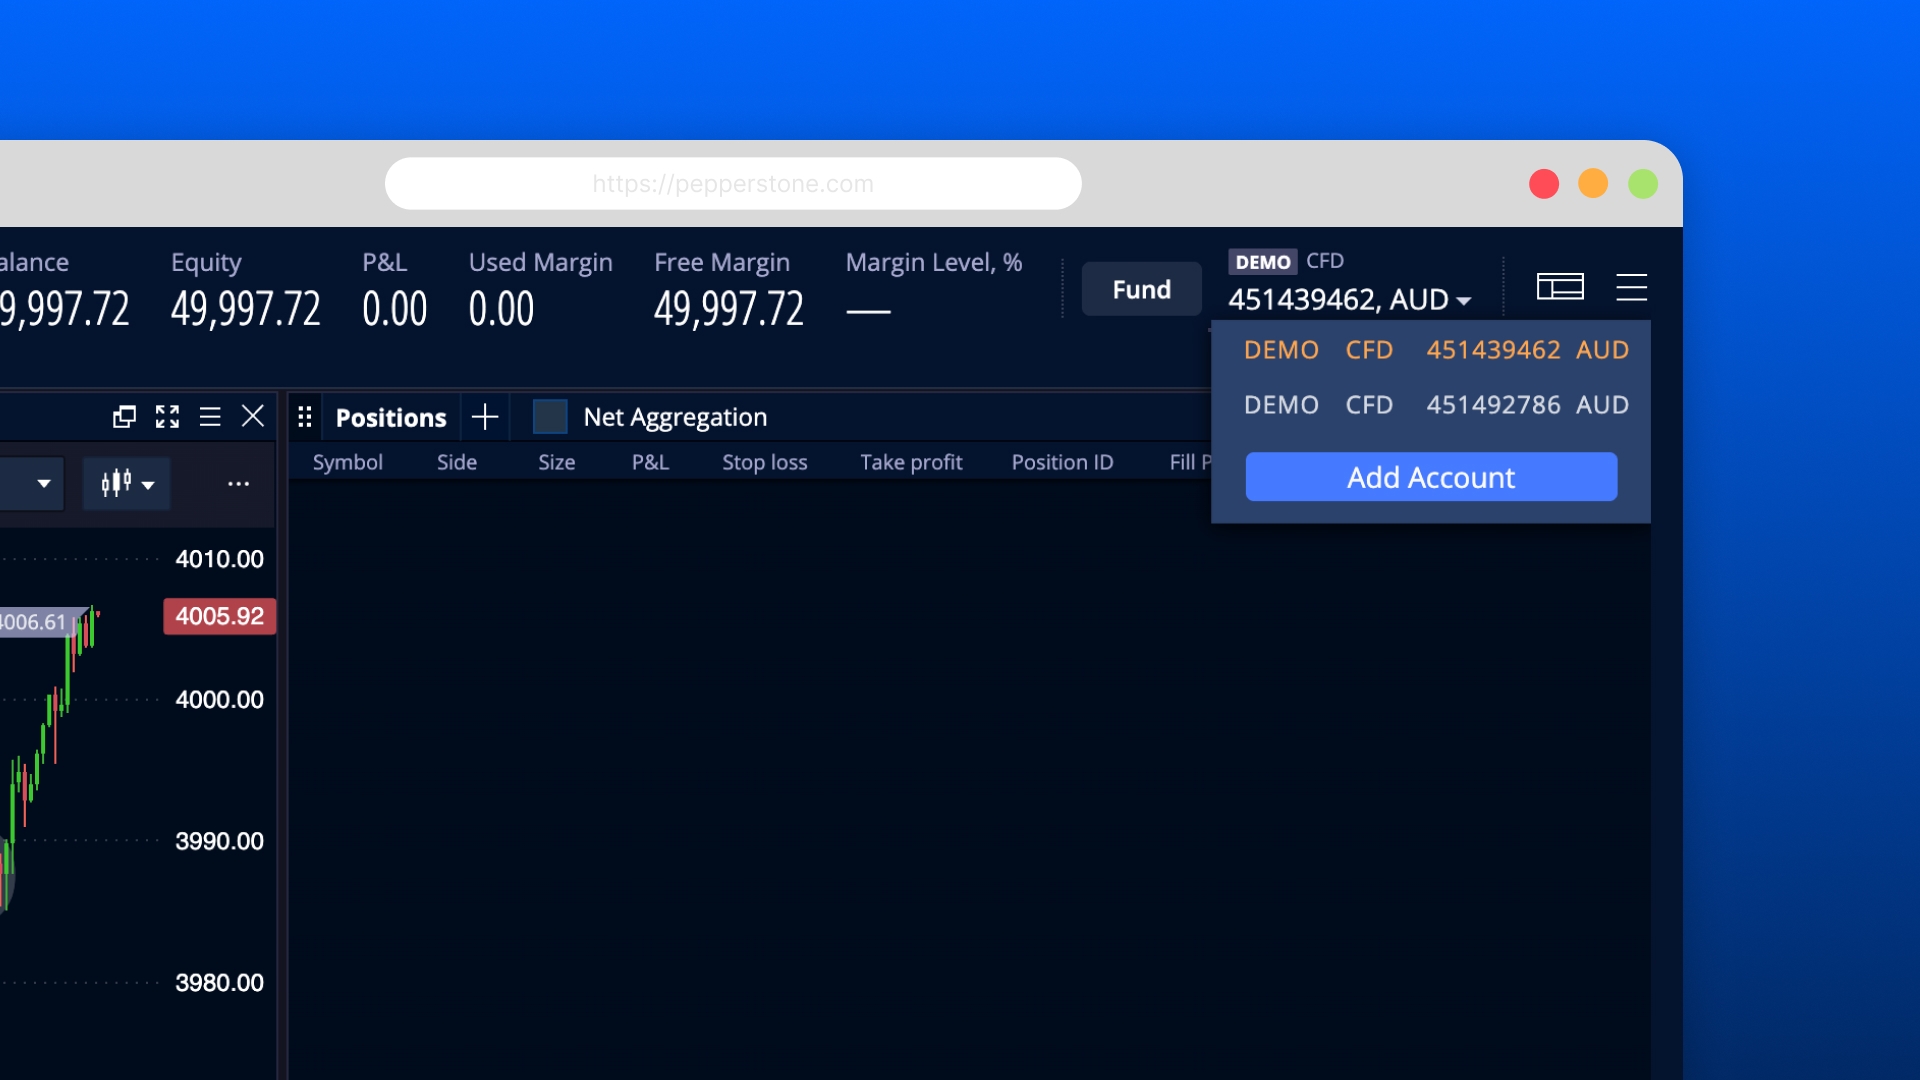Image resolution: width=1920 pixels, height=1080 pixels.
Task: Select demo account 451492786 AUD
Action: point(1435,405)
